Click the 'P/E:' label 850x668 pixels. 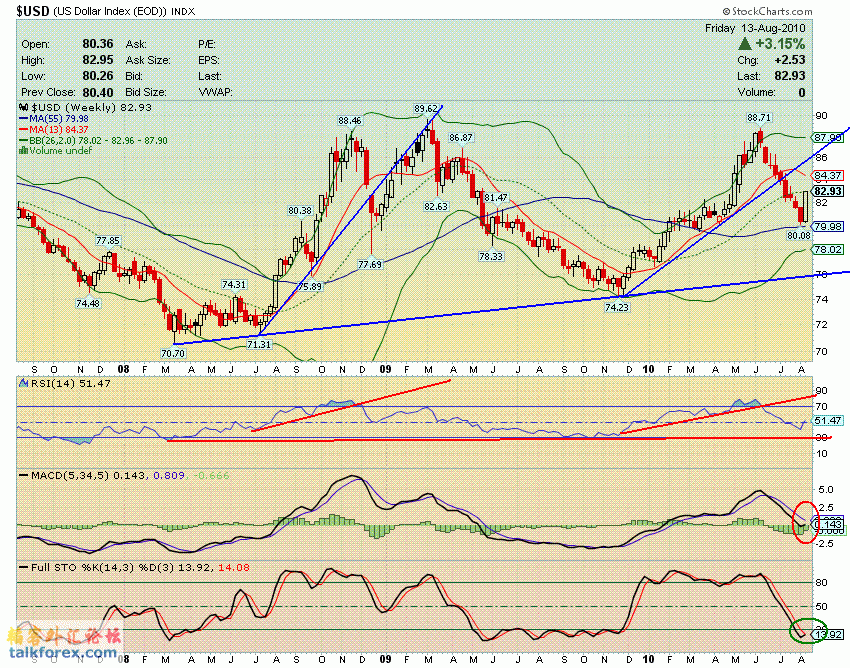pos(207,44)
